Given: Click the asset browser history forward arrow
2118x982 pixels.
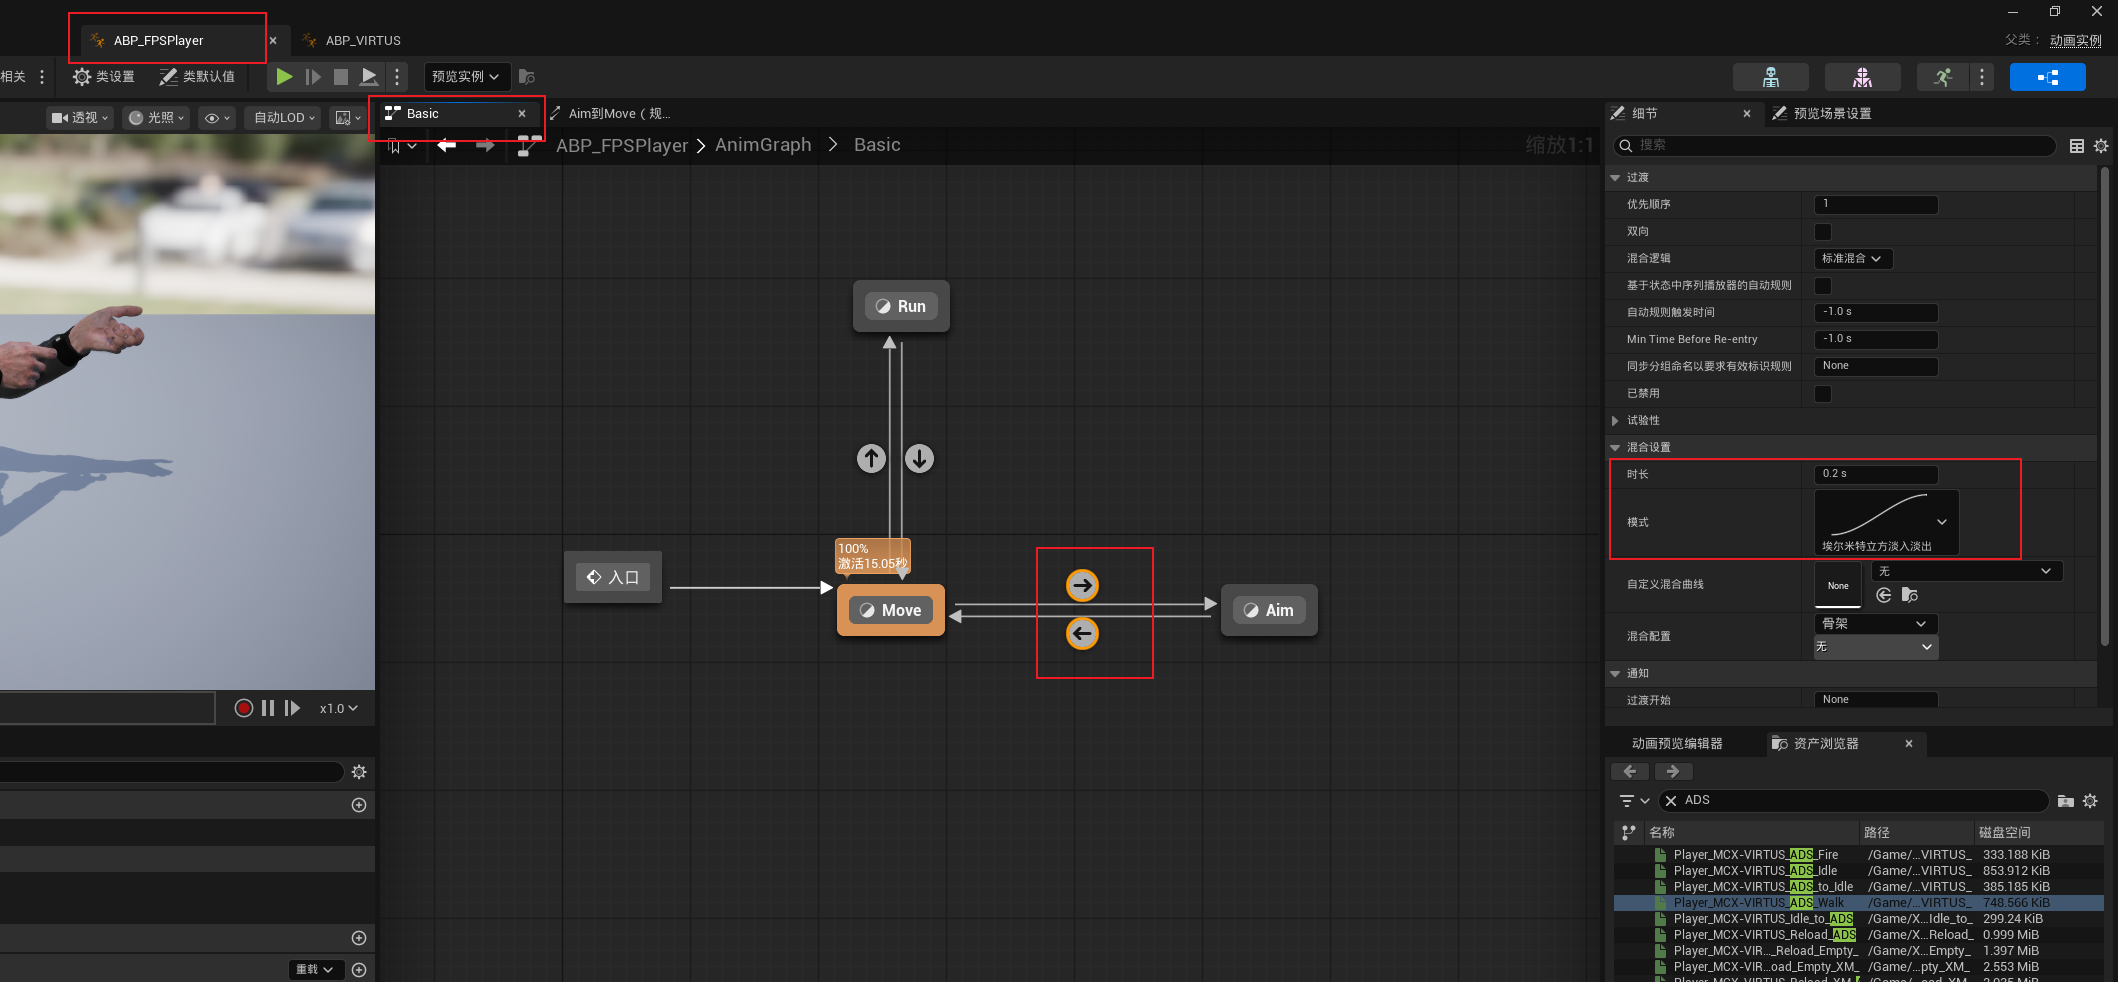Looking at the screenshot, I should [1673, 771].
